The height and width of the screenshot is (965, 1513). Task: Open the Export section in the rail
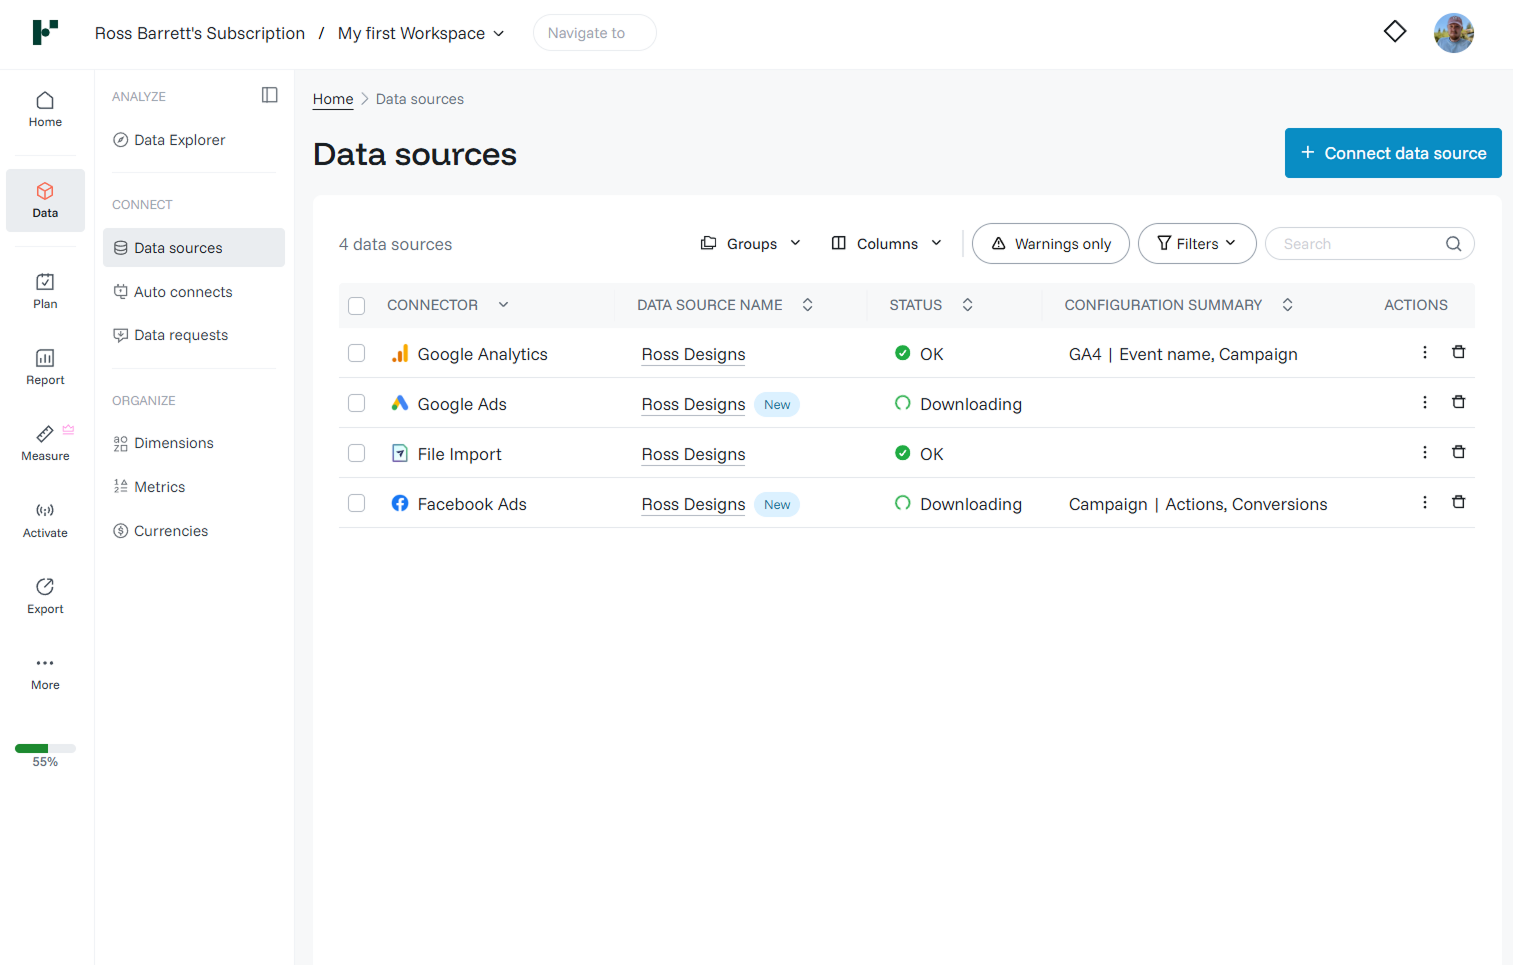click(45, 596)
